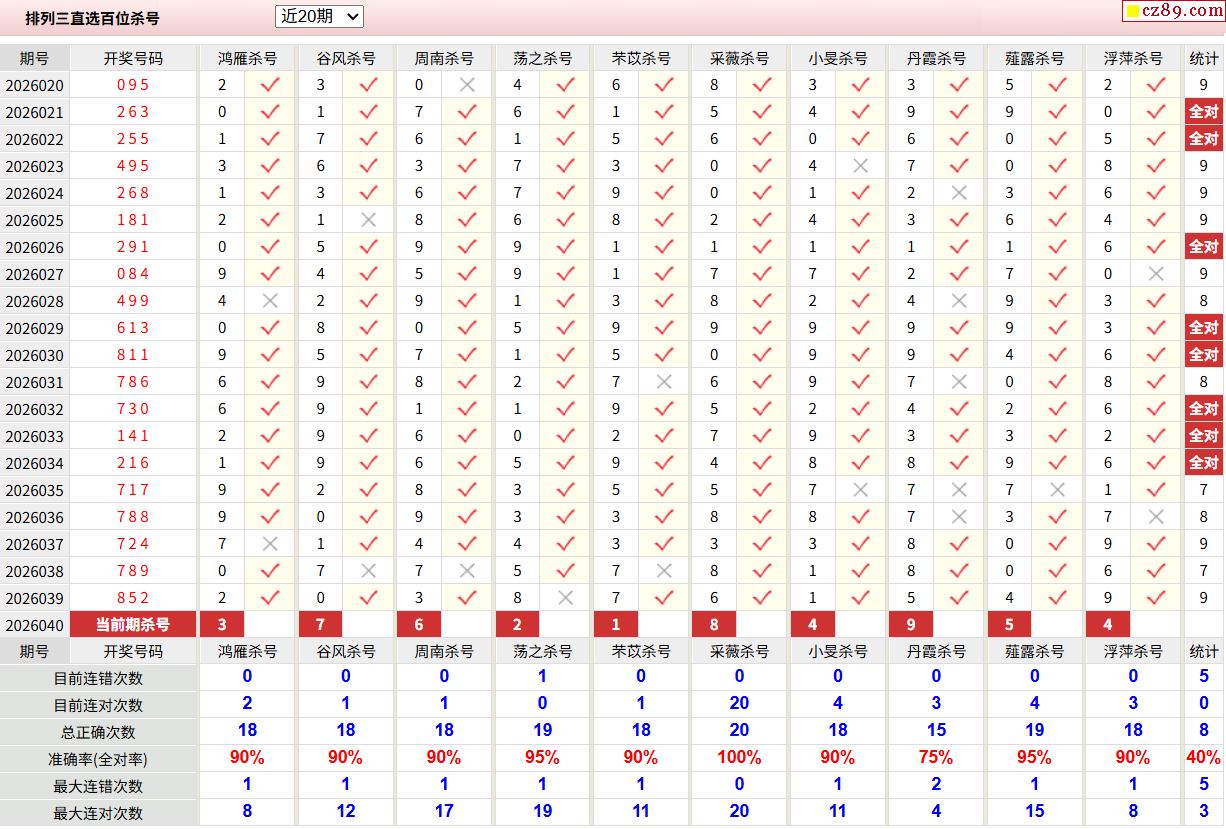The image size is (1226, 829).
Task: Click the 浮萍 cross mark in row 2026027
Action: [1156, 274]
